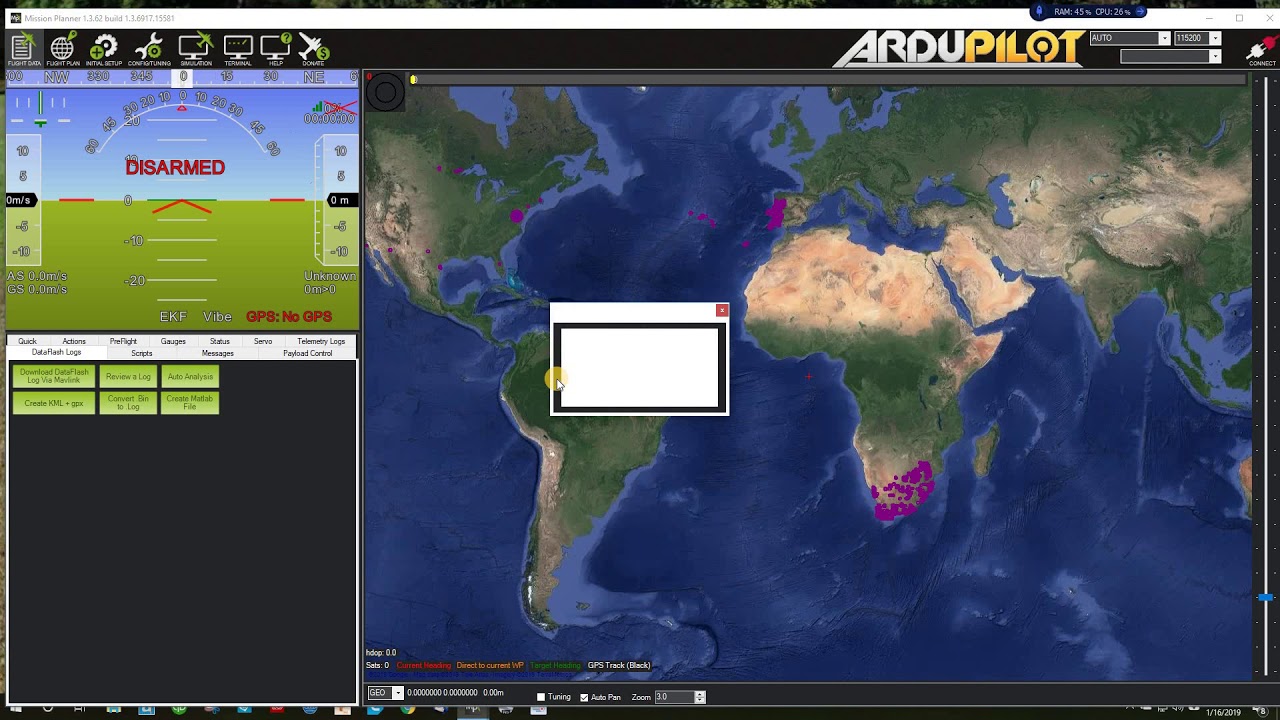The height and width of the screenshot is (720, 1280).
Task: Click the GPS Track (Black) legend label
Action: [619, 665]
